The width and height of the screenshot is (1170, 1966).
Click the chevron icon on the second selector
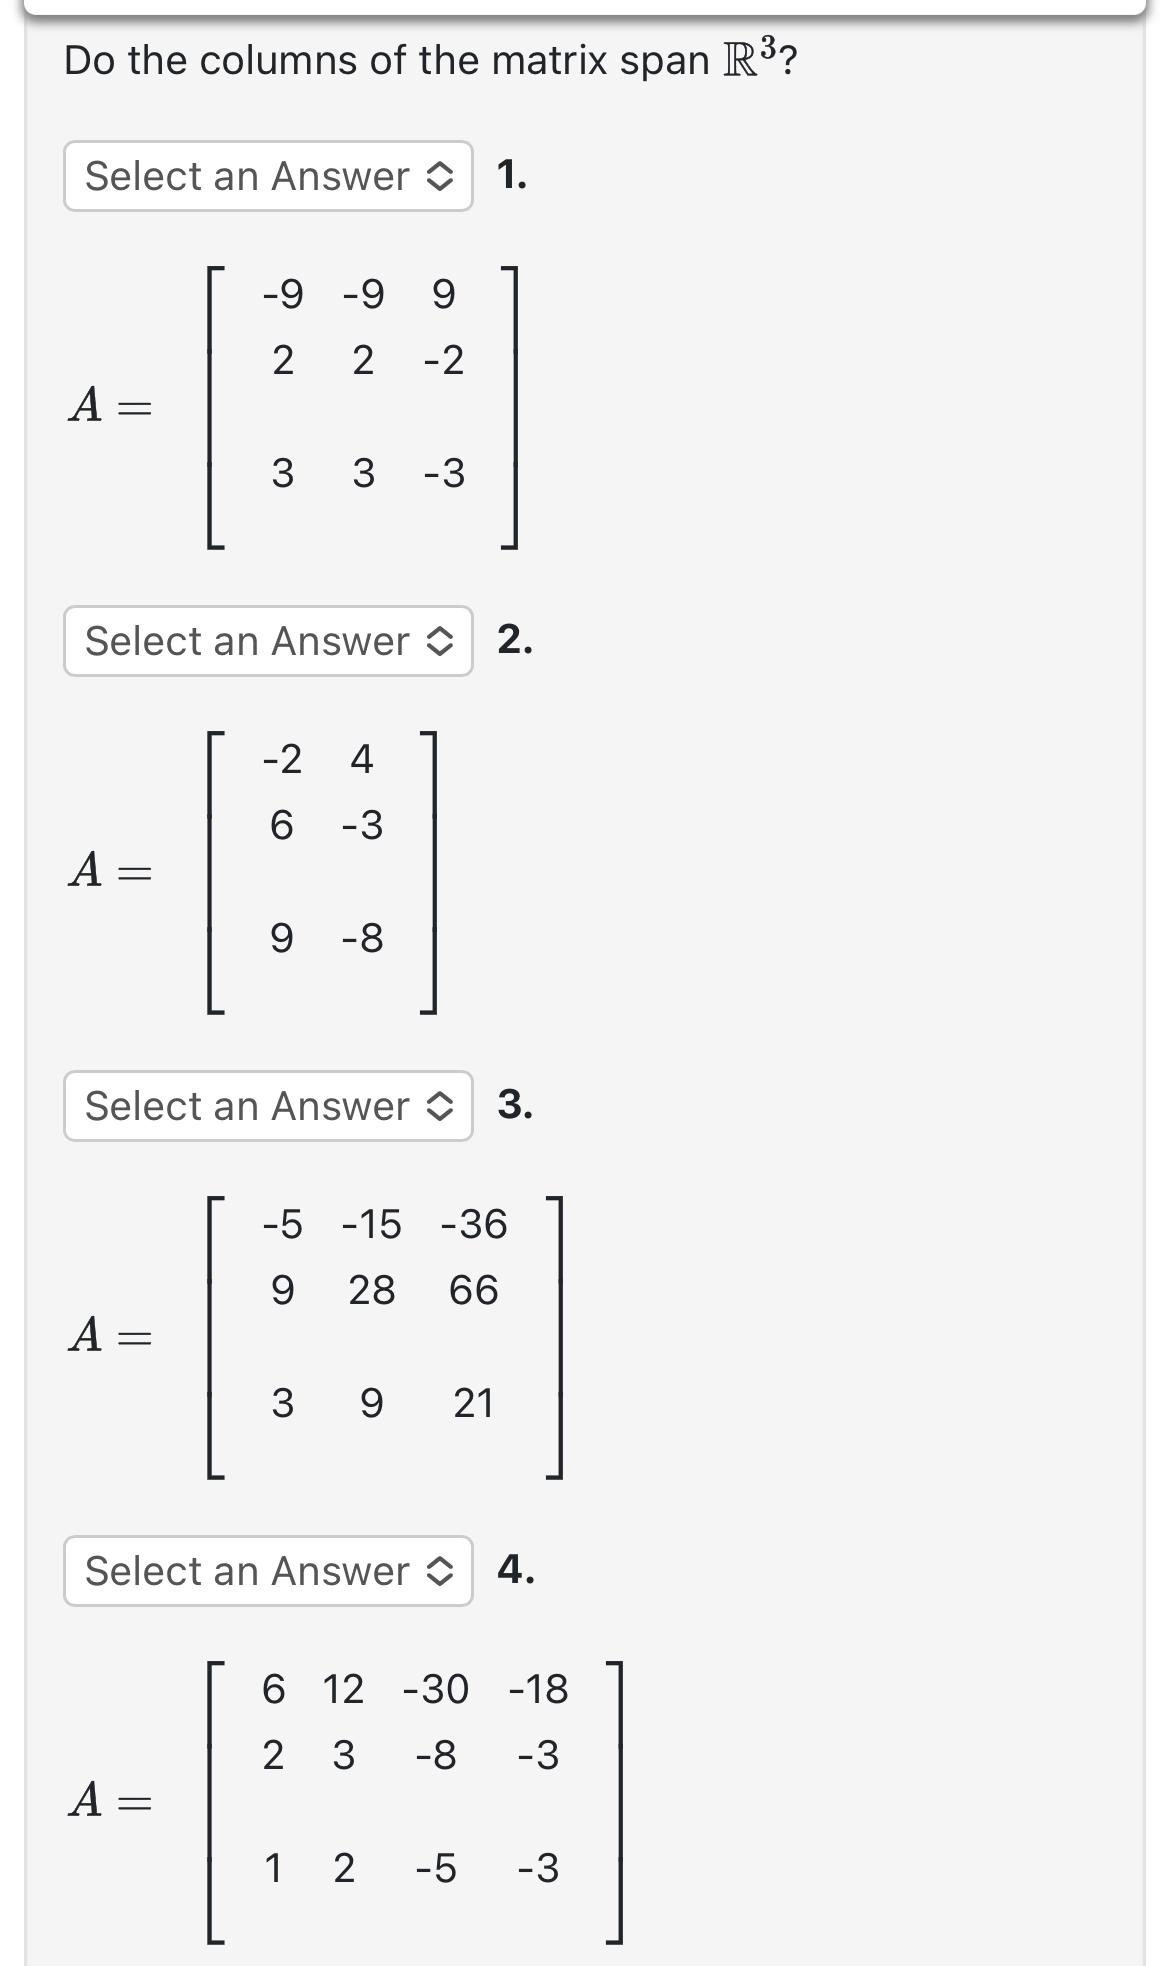click(x=440, y=641)
